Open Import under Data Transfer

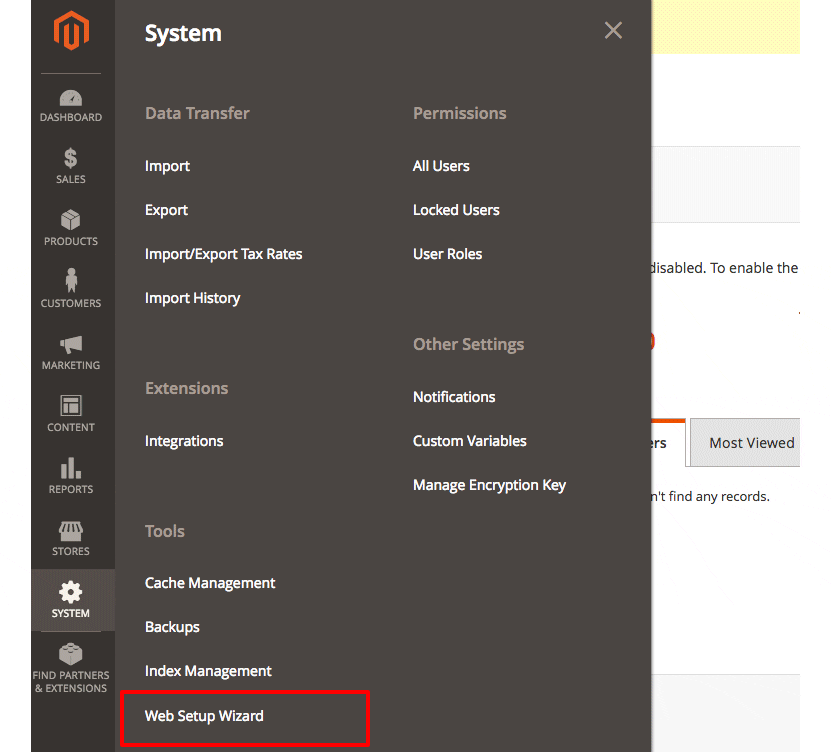coord(167,166)
